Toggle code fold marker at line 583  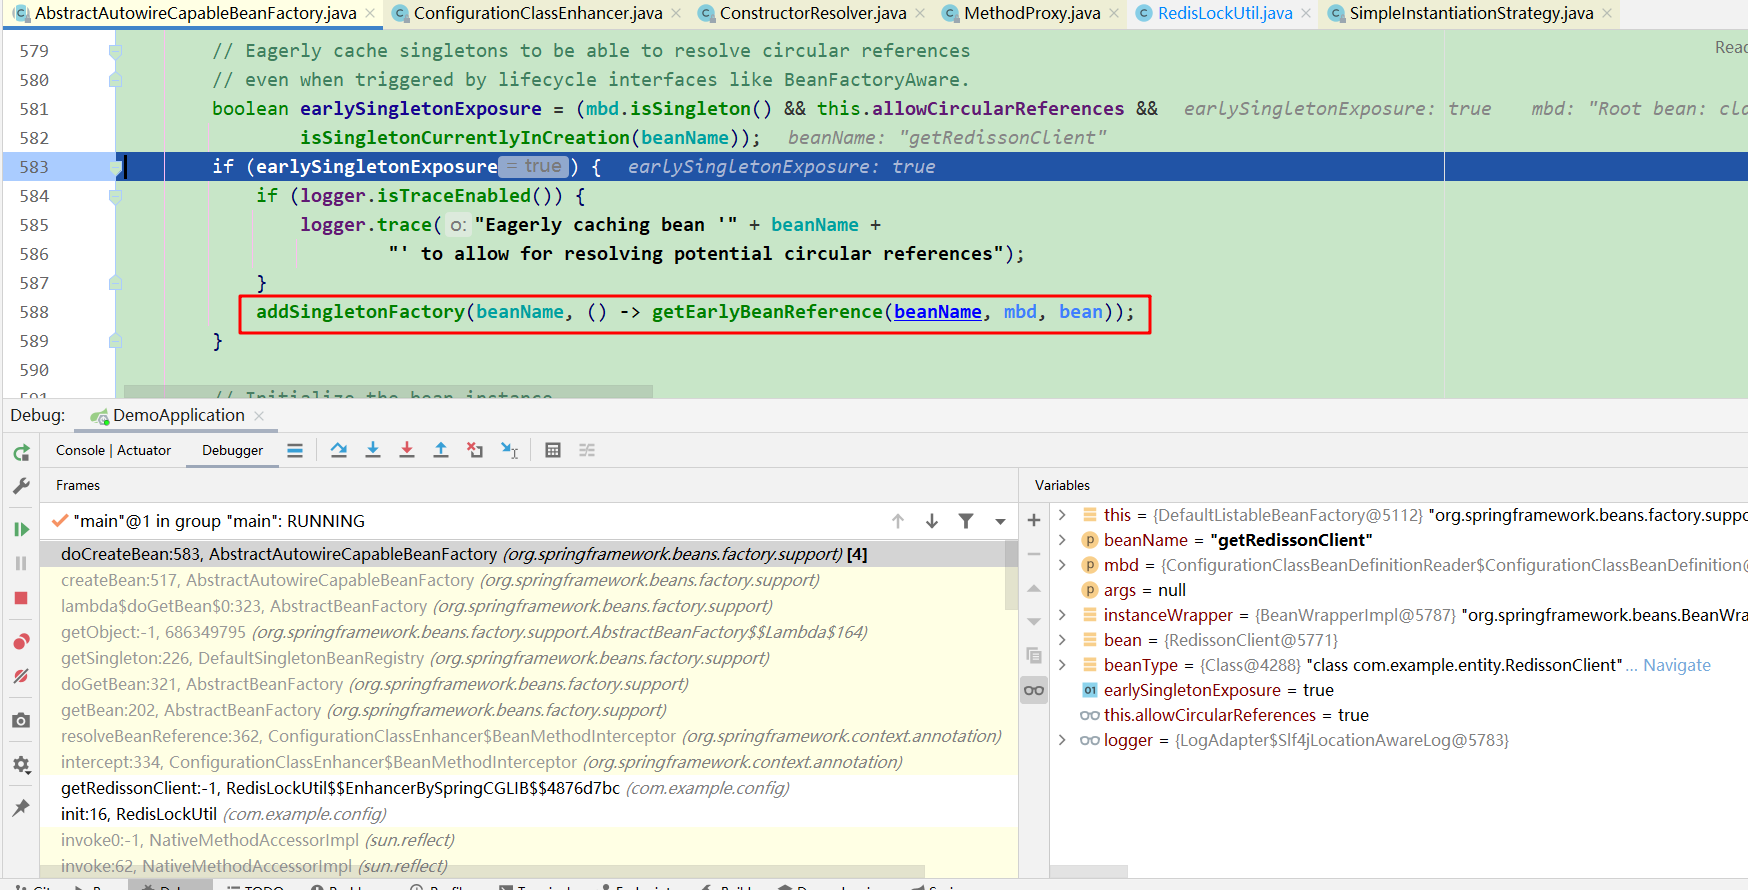tap(115, 167)
